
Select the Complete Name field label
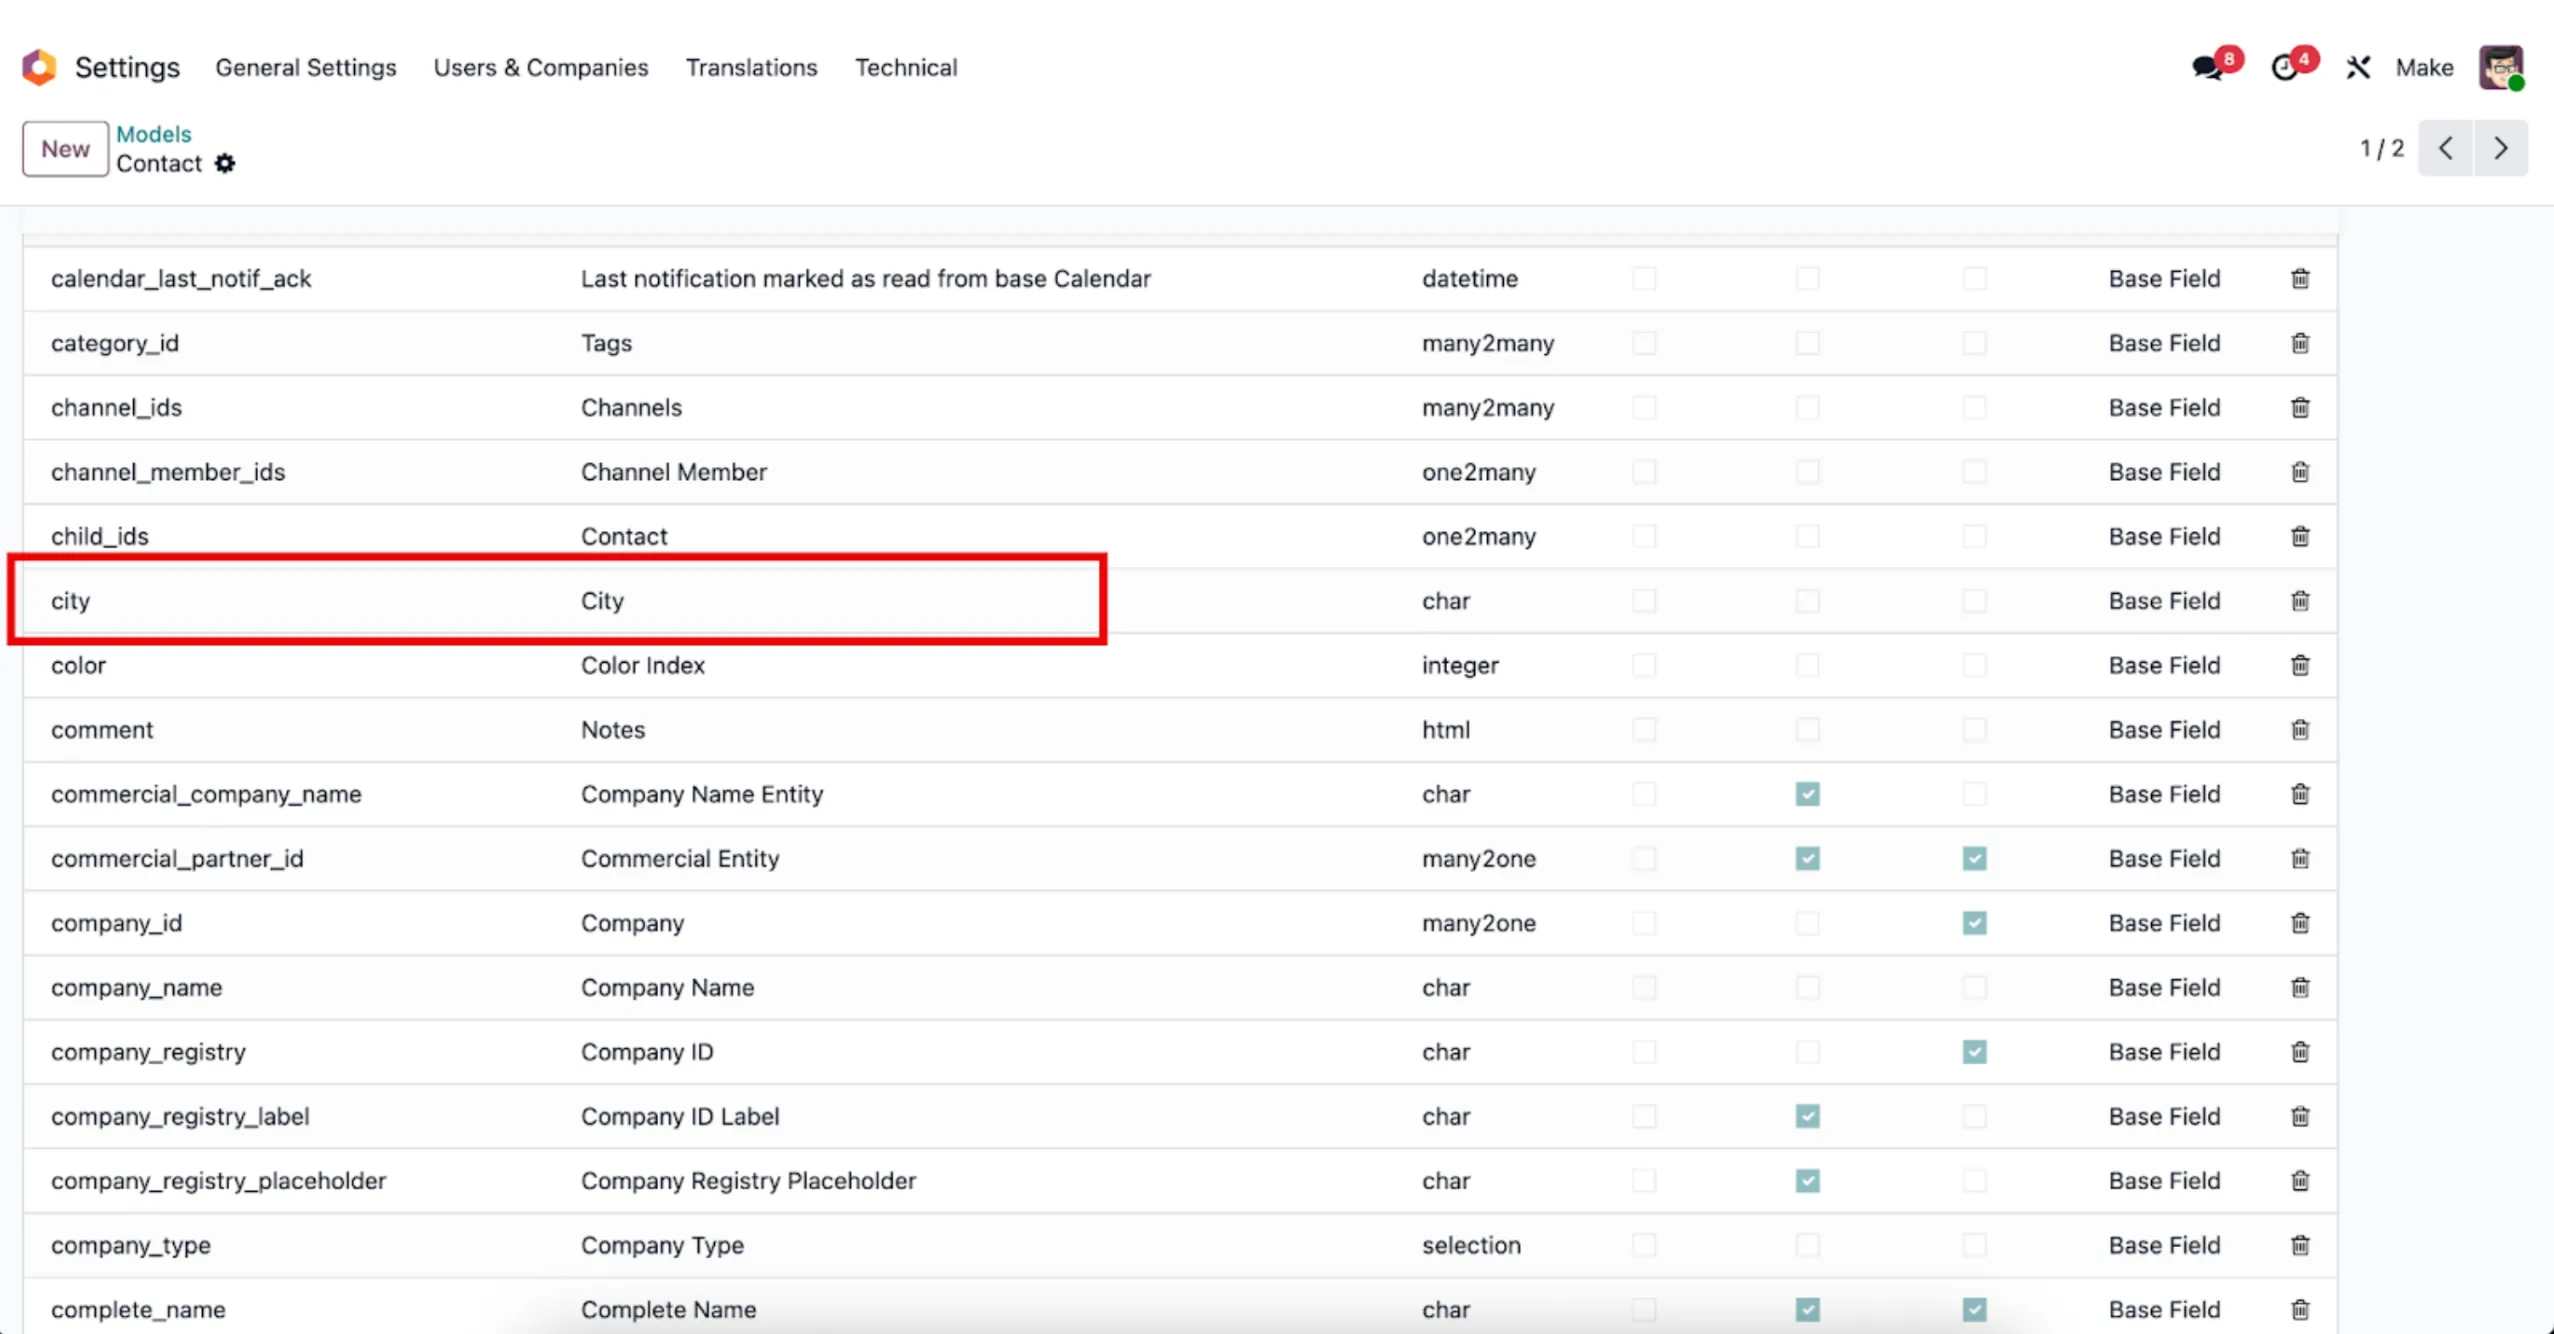point(668,1310)
